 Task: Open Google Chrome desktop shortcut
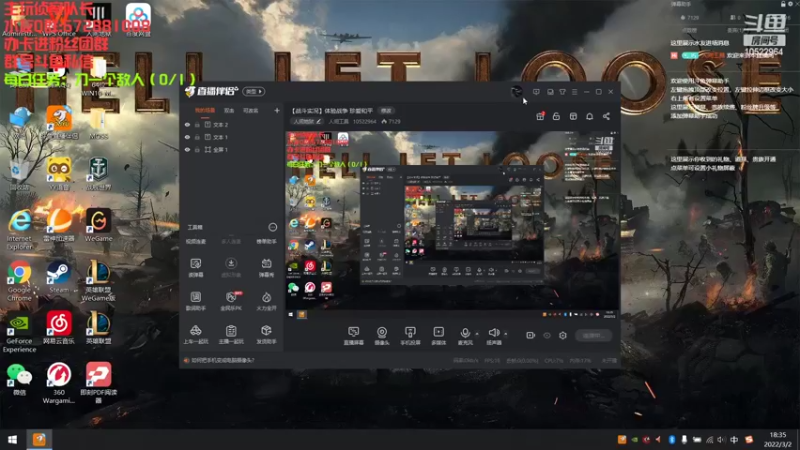(x=19, y=282)
